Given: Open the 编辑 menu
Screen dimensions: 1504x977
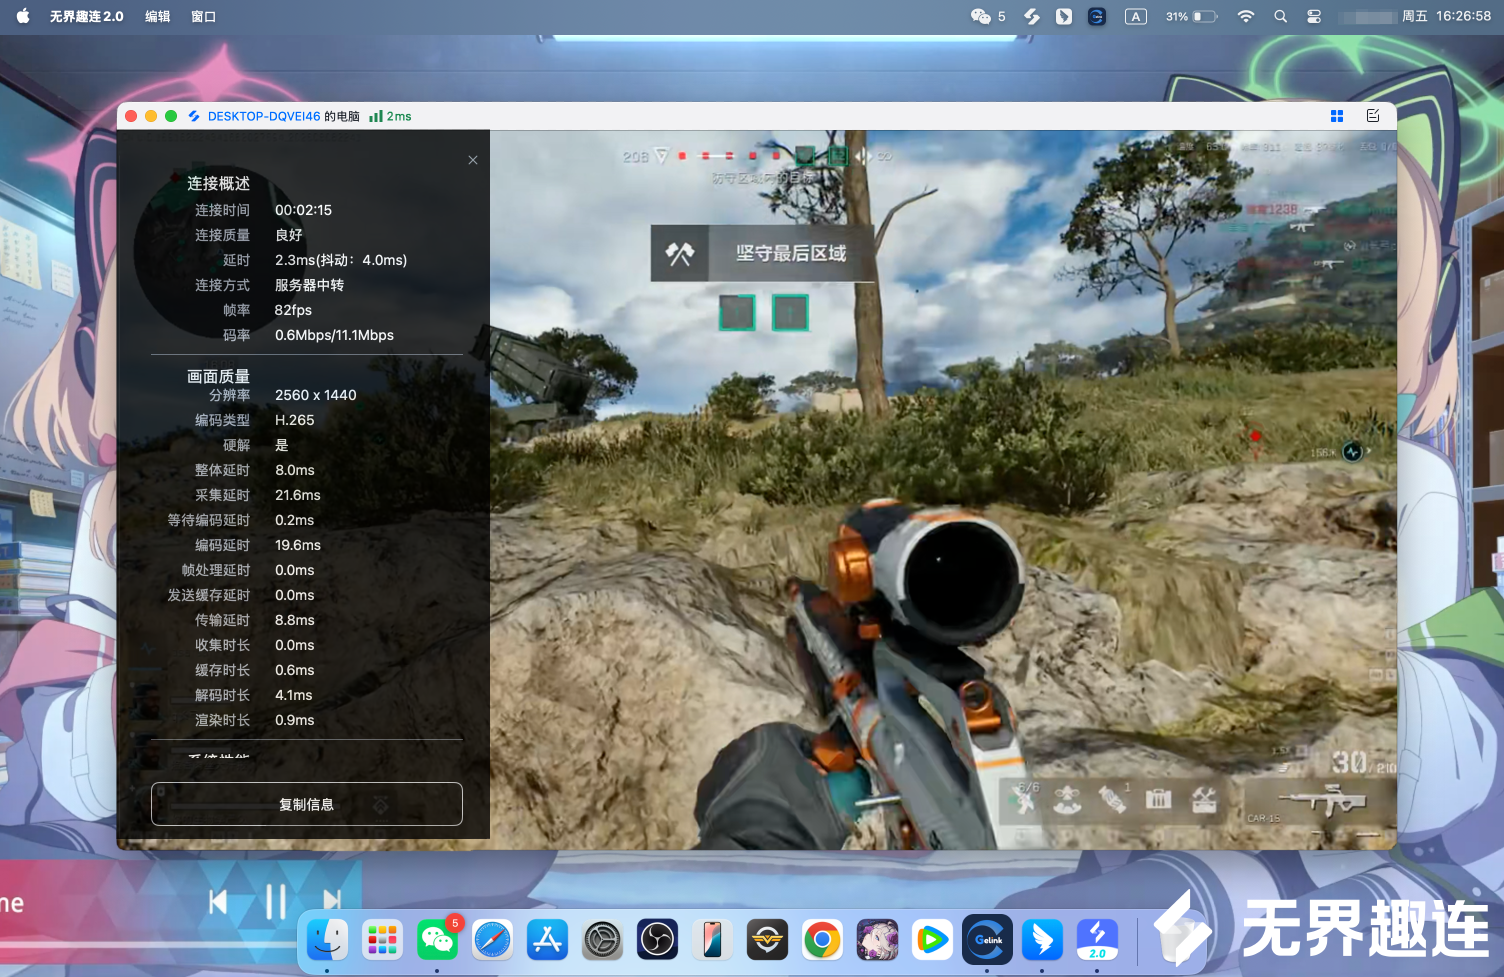Looking at the screenshot, I should (x=158, y=16).
